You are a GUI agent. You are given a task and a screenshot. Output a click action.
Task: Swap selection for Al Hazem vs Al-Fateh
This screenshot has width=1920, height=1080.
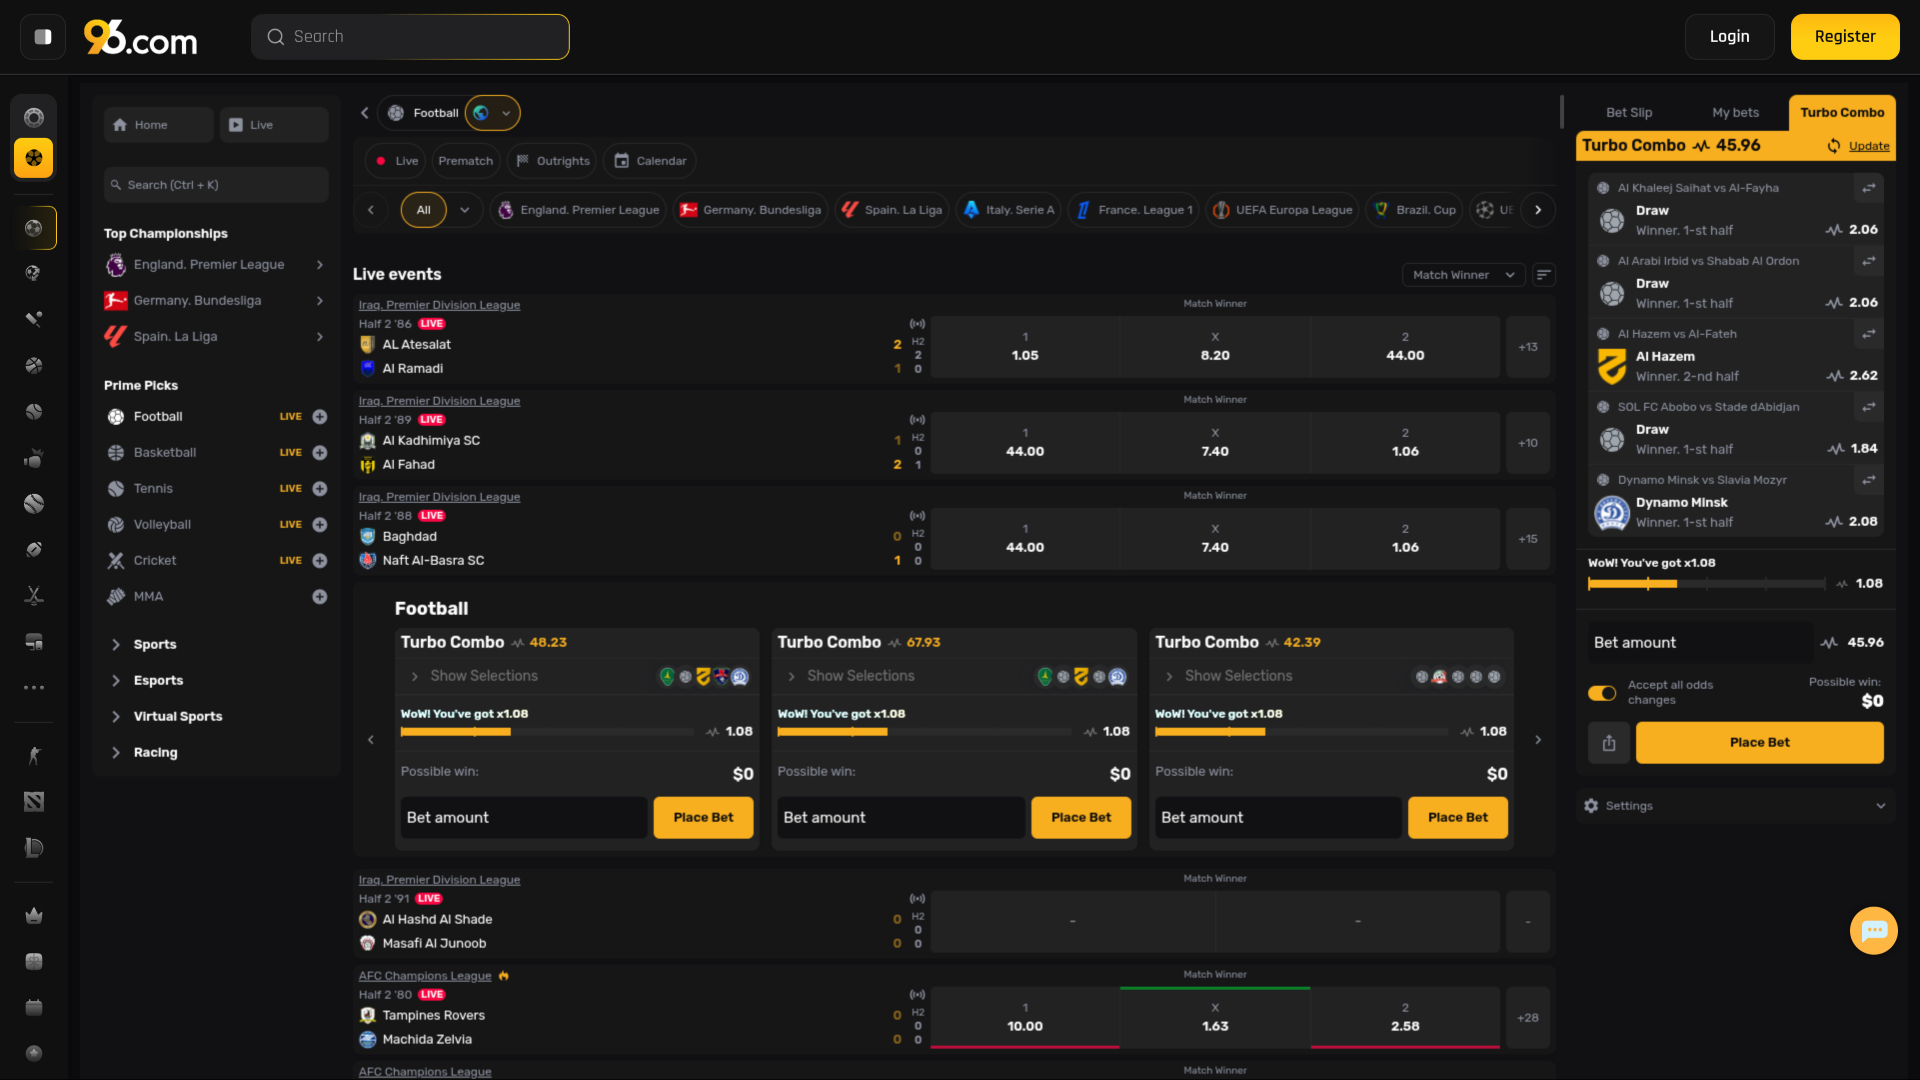(x=1868, y=334)
